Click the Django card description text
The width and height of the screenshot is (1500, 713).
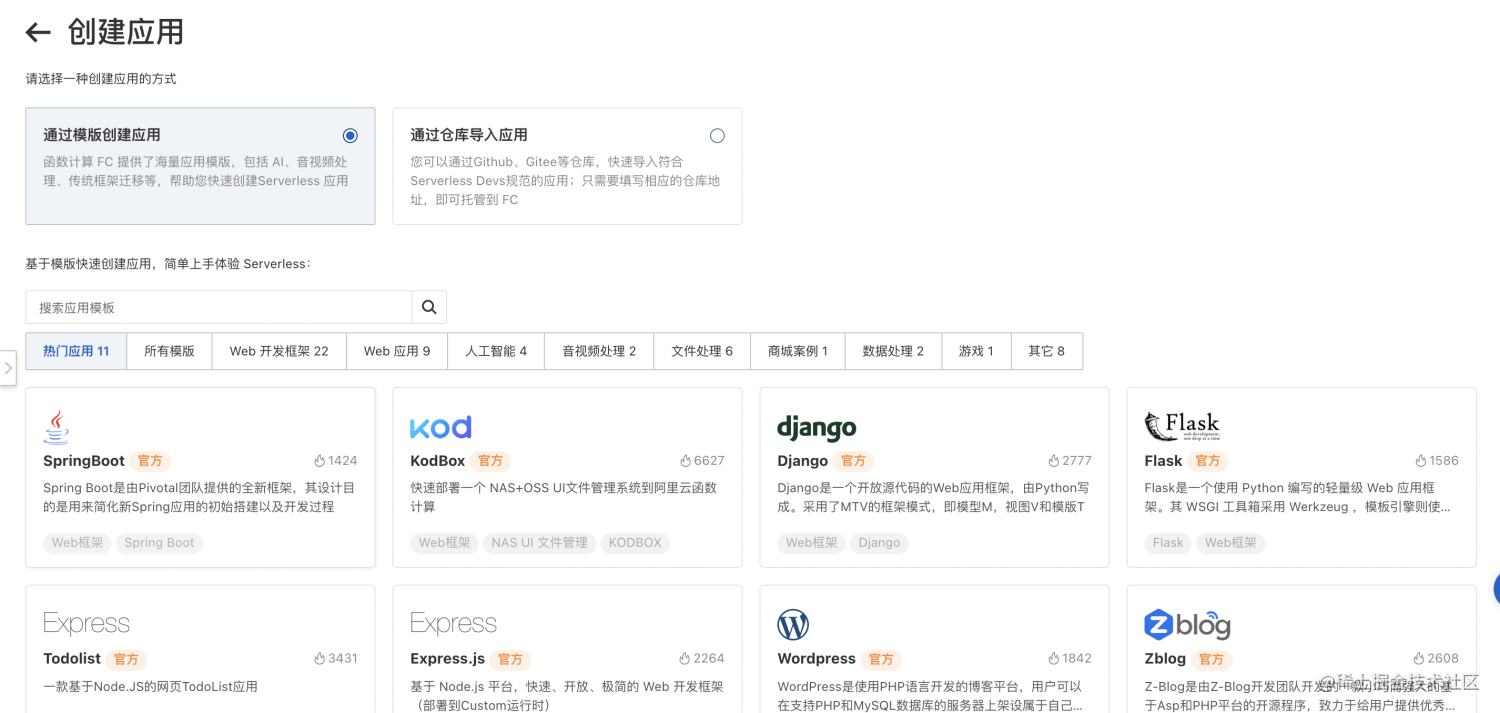(932, 497)
